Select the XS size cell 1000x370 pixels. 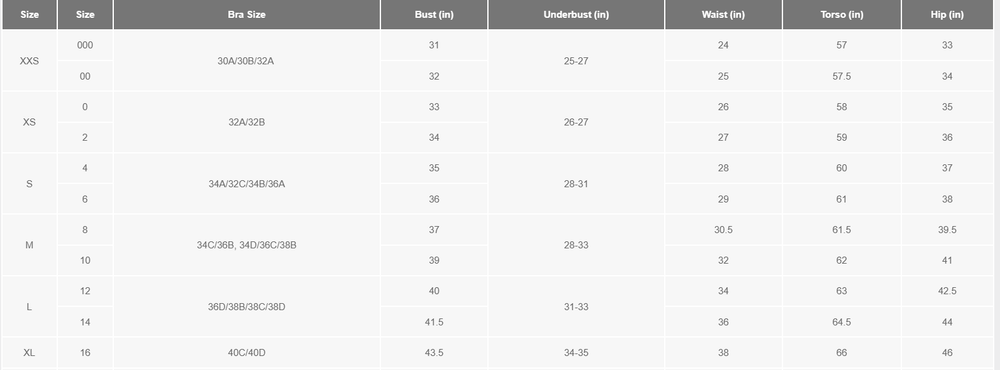point(29,122)
